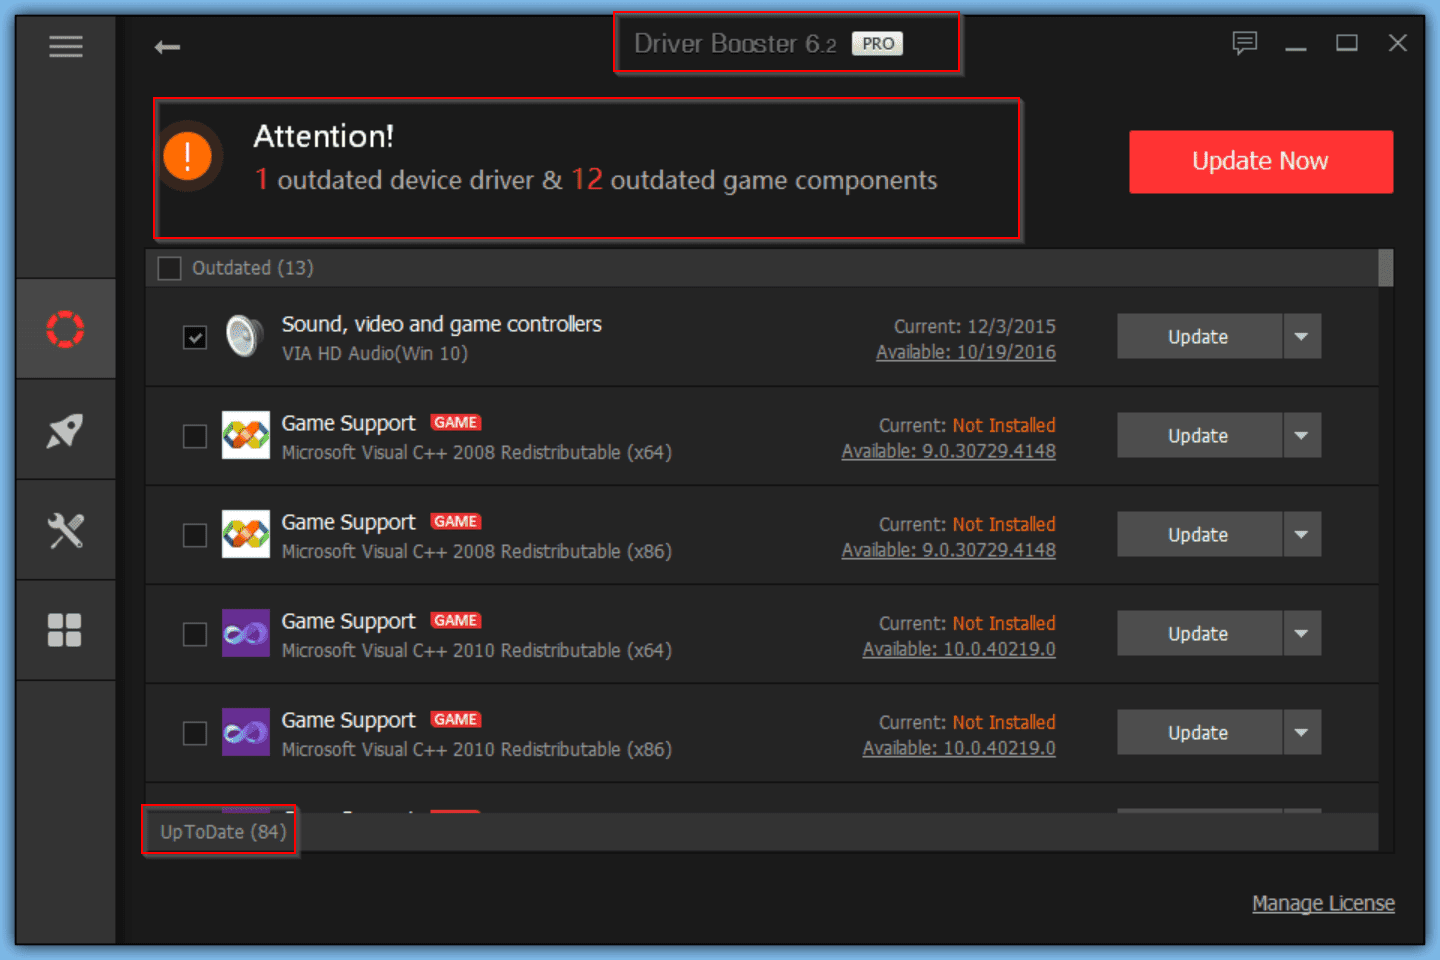Click 'Outdated (13)' header label
This screenshot has width=1440, height=960.
[x=253, y=268]
